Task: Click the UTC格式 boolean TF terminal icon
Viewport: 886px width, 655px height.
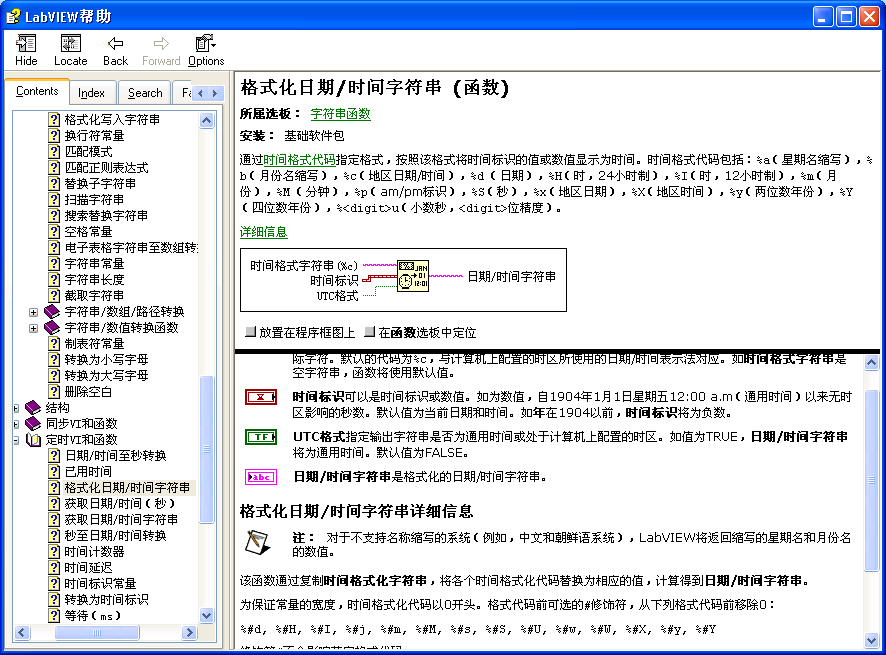Action: click(x=261, y=437)
